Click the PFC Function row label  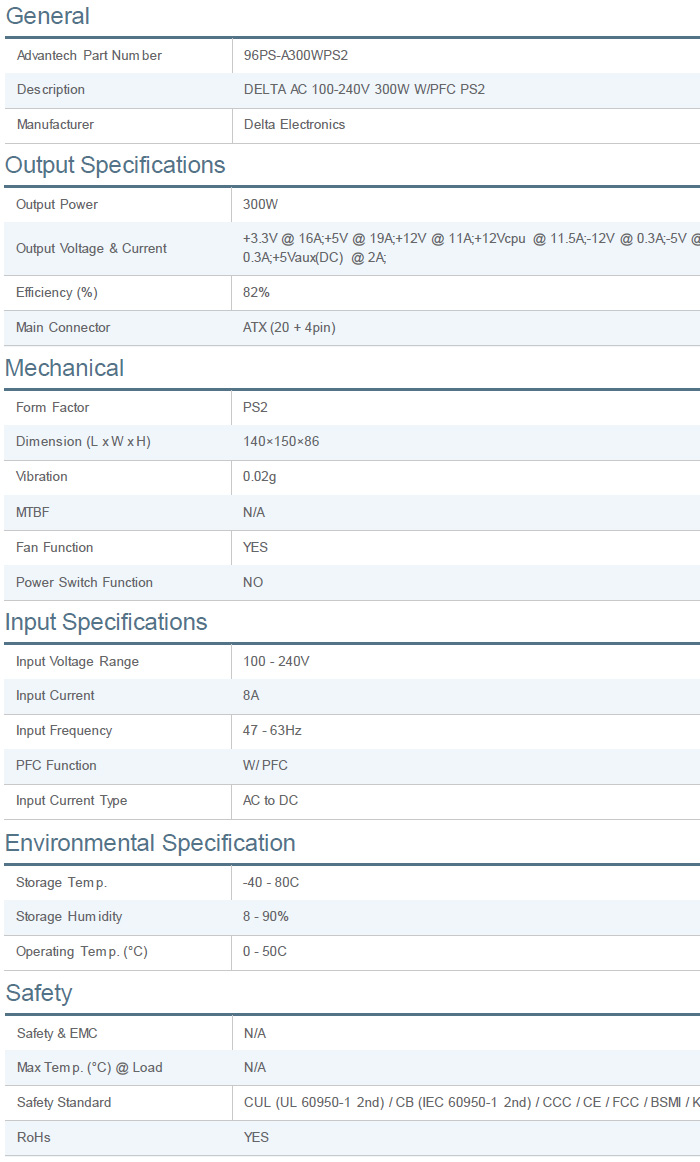56,766
